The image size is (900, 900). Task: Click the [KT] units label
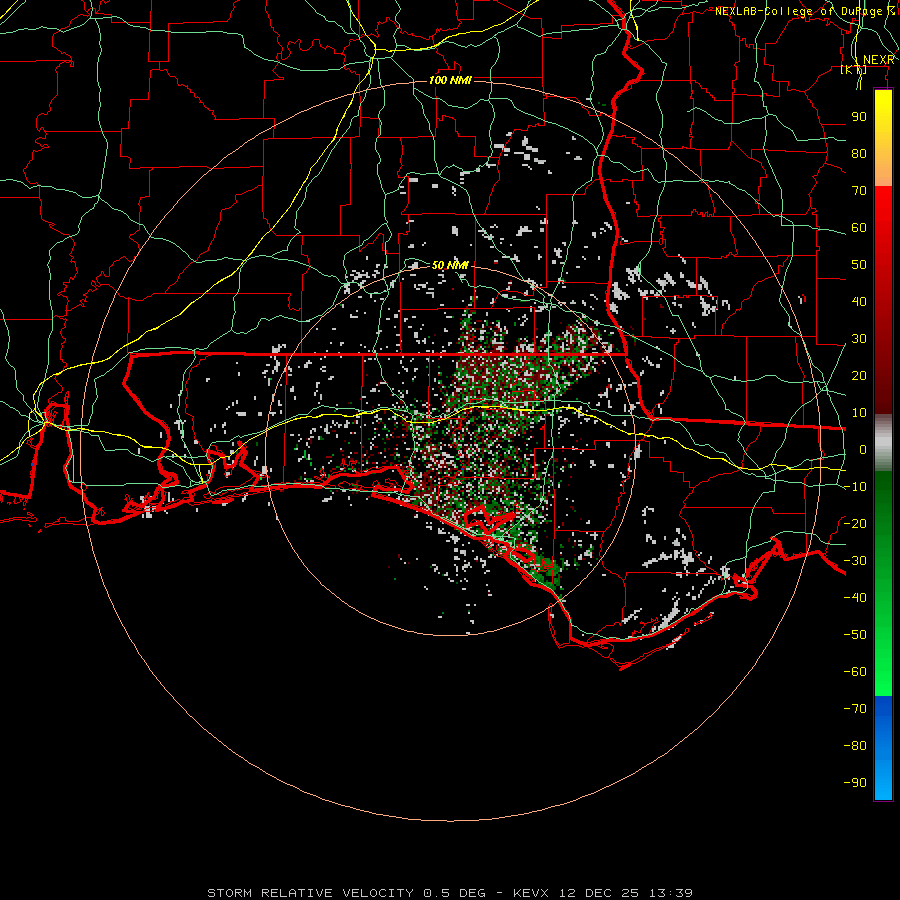pos(854,69)
